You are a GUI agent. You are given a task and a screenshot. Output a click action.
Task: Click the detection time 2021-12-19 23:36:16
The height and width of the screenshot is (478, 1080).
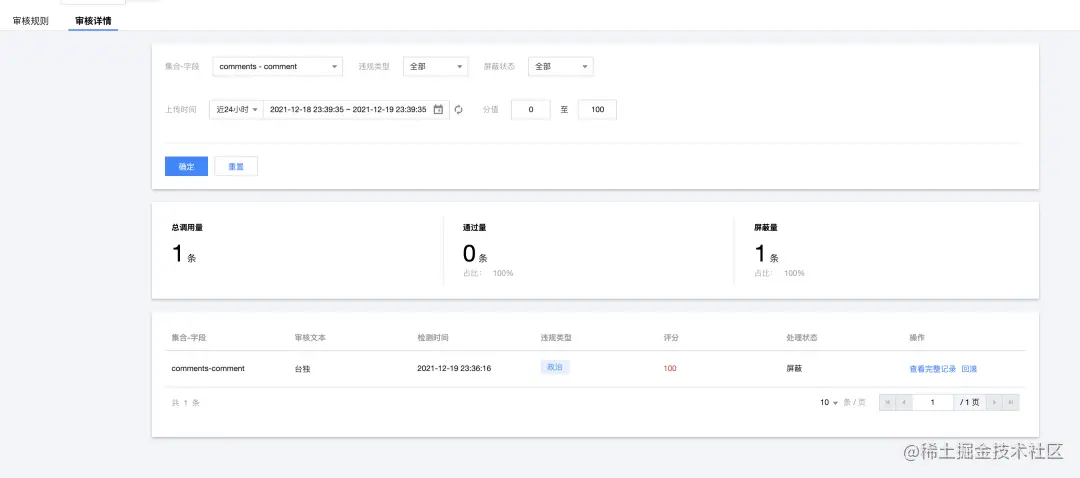click(x=454, y=368)
